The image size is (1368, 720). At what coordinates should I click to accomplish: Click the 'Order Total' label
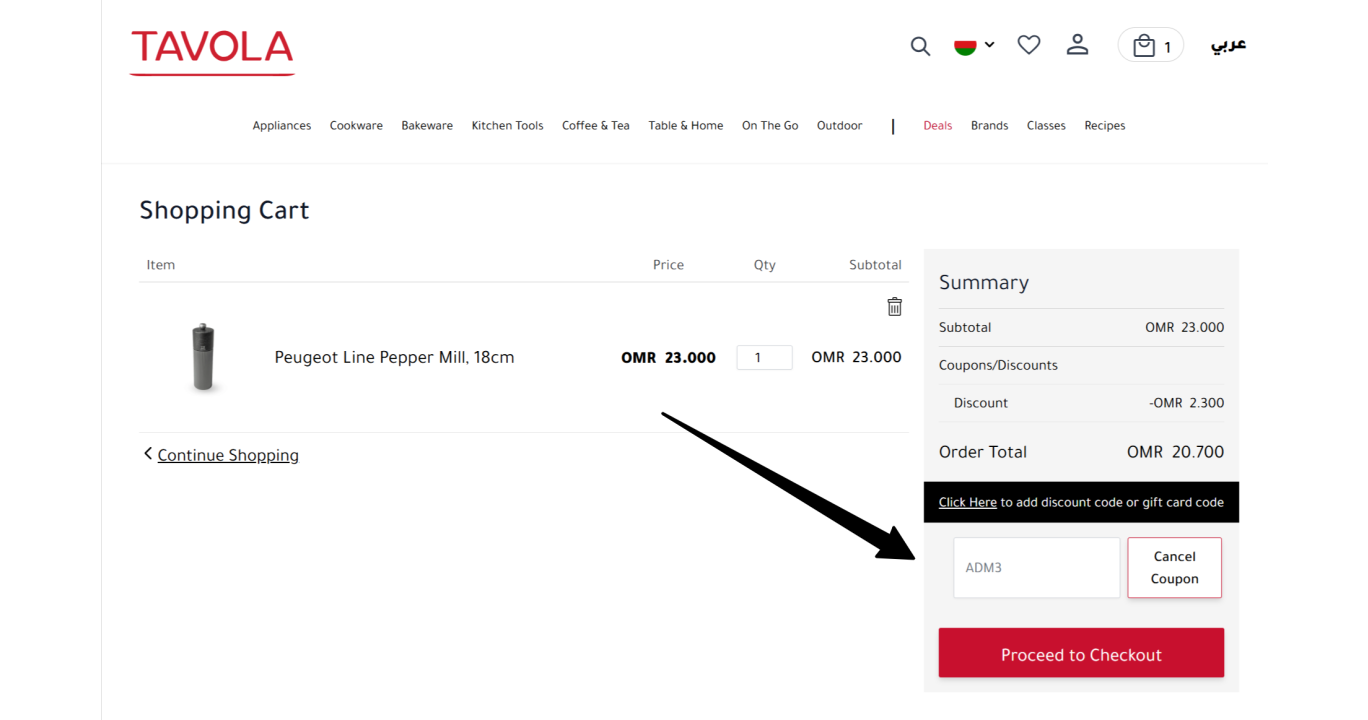(983, 452)
